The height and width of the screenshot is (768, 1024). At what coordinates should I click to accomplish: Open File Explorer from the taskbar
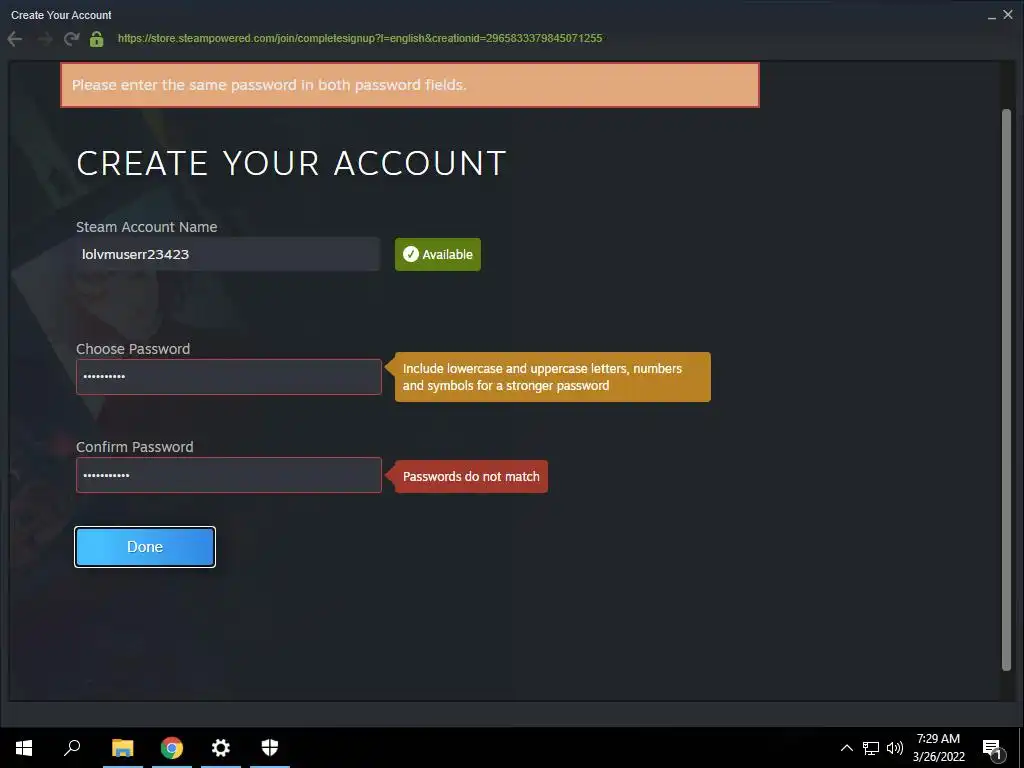coord(123,748)
